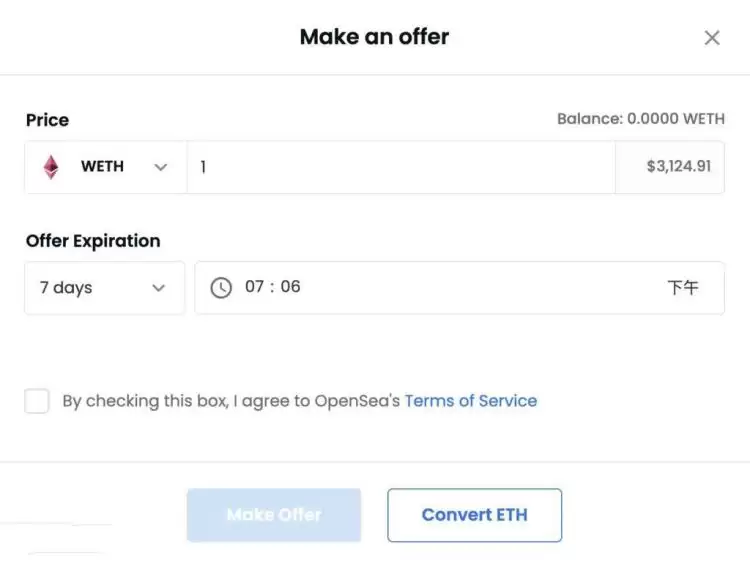Toggle the 下午 AM/PM period selector

tap(683, 288)
